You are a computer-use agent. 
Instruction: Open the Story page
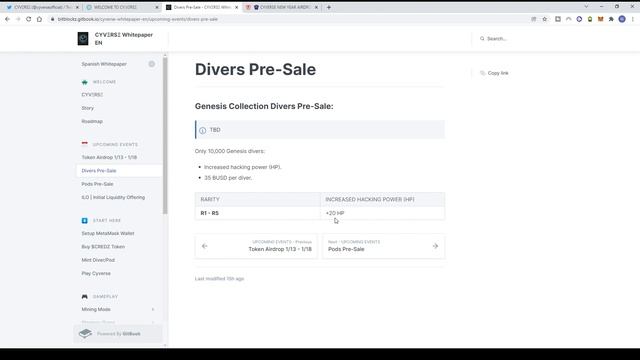point(87,108)
